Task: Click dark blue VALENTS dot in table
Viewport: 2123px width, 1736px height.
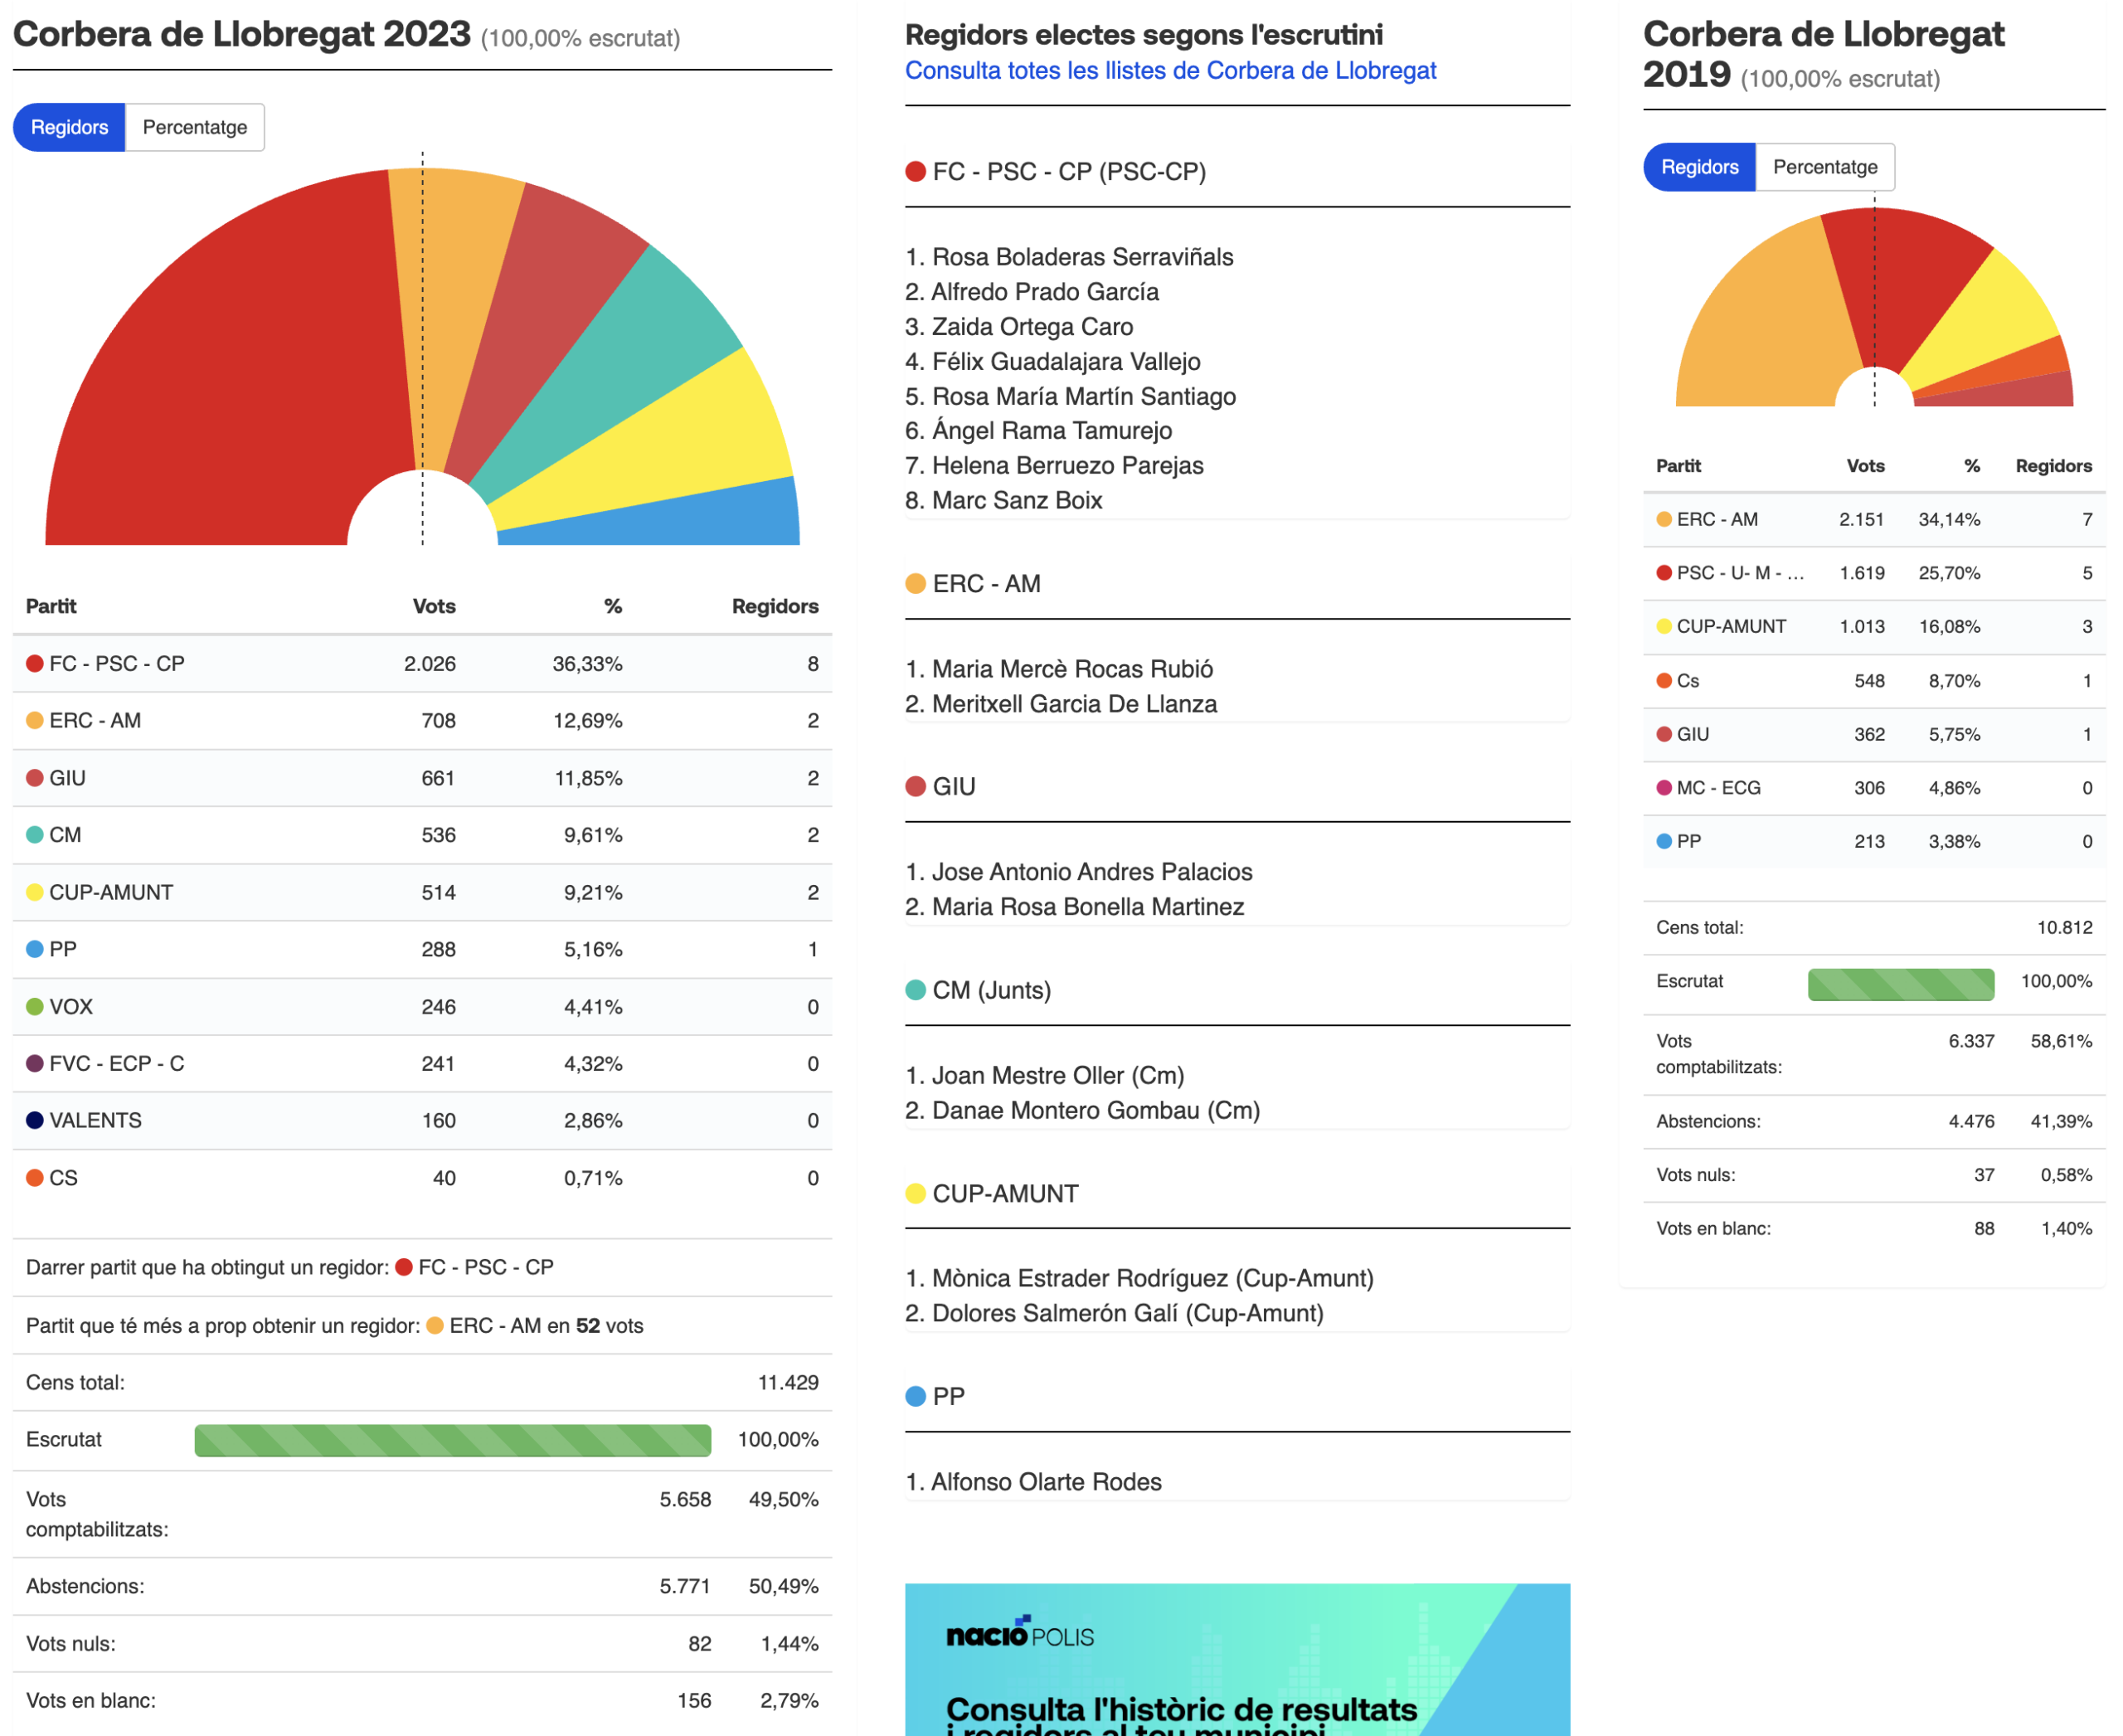Action: 35,1120
